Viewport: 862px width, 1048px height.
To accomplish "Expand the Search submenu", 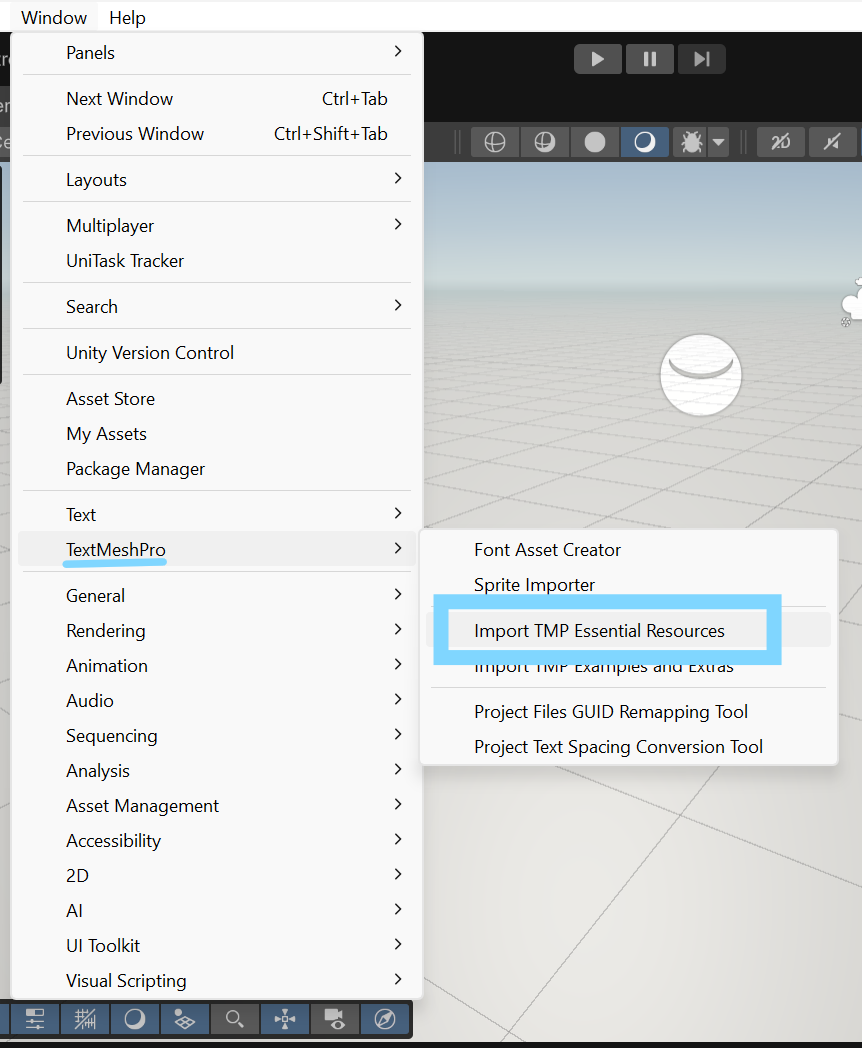I will coord(217,307).
